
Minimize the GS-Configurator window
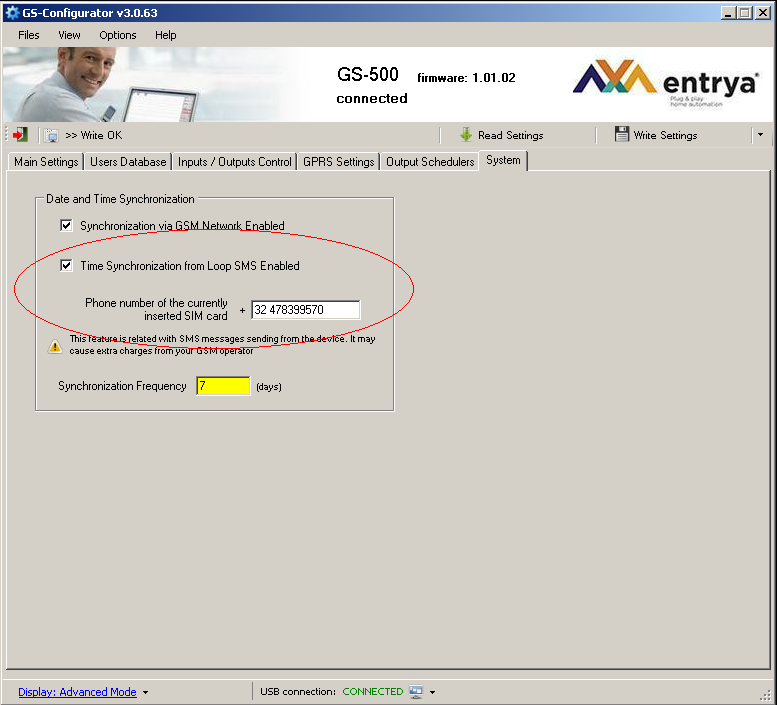tap(727, 13)
